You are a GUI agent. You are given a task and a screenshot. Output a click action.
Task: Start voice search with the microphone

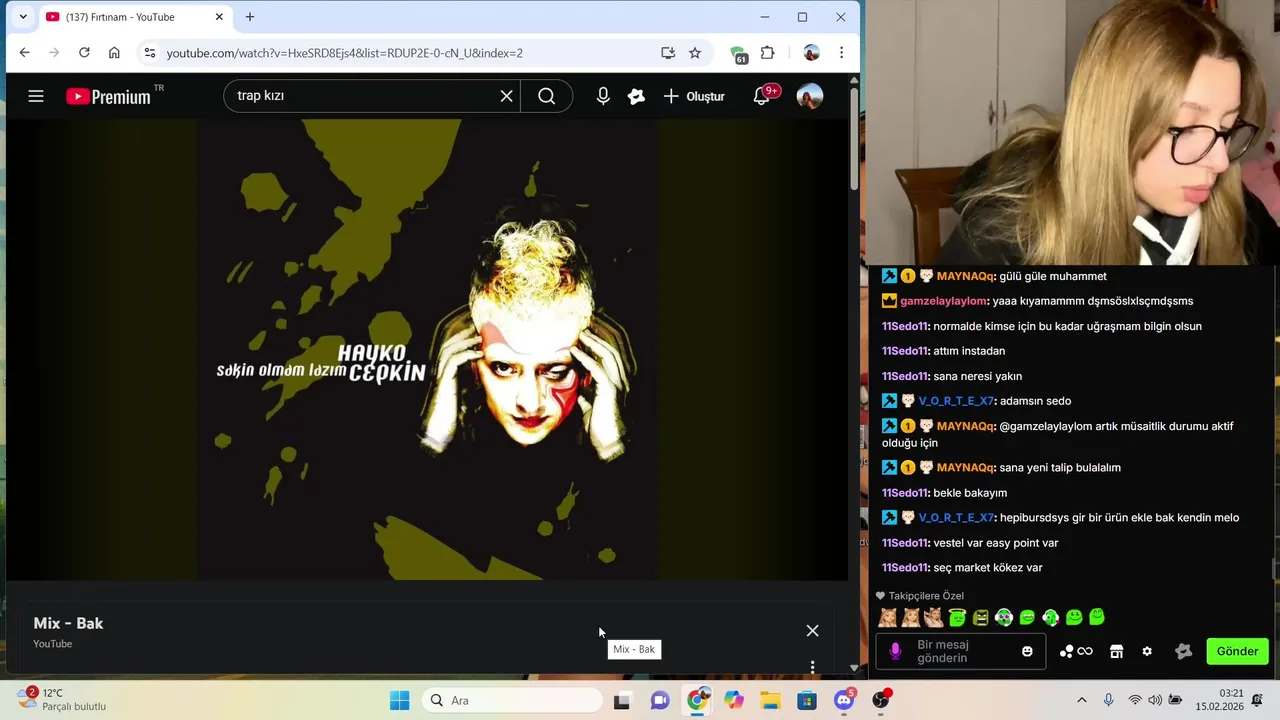point(603,96)
